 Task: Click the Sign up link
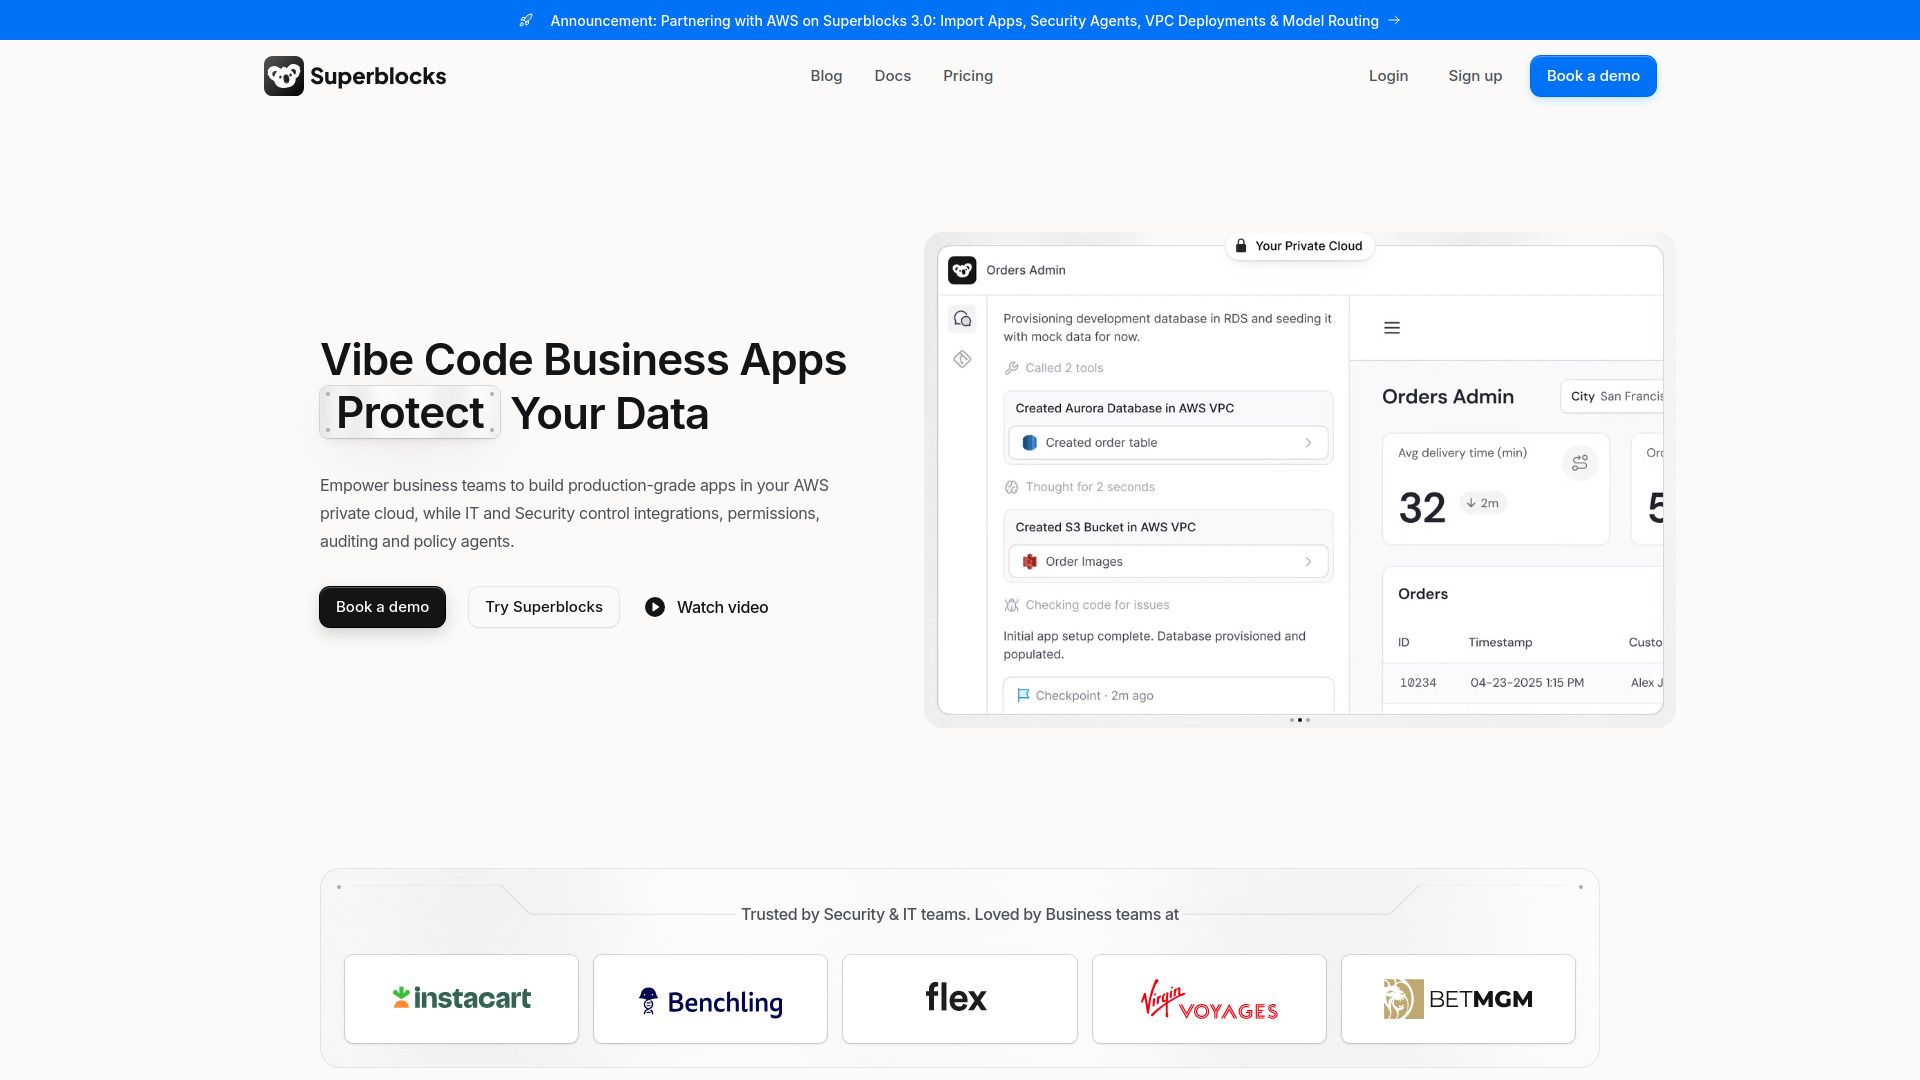pos(1475,76)
